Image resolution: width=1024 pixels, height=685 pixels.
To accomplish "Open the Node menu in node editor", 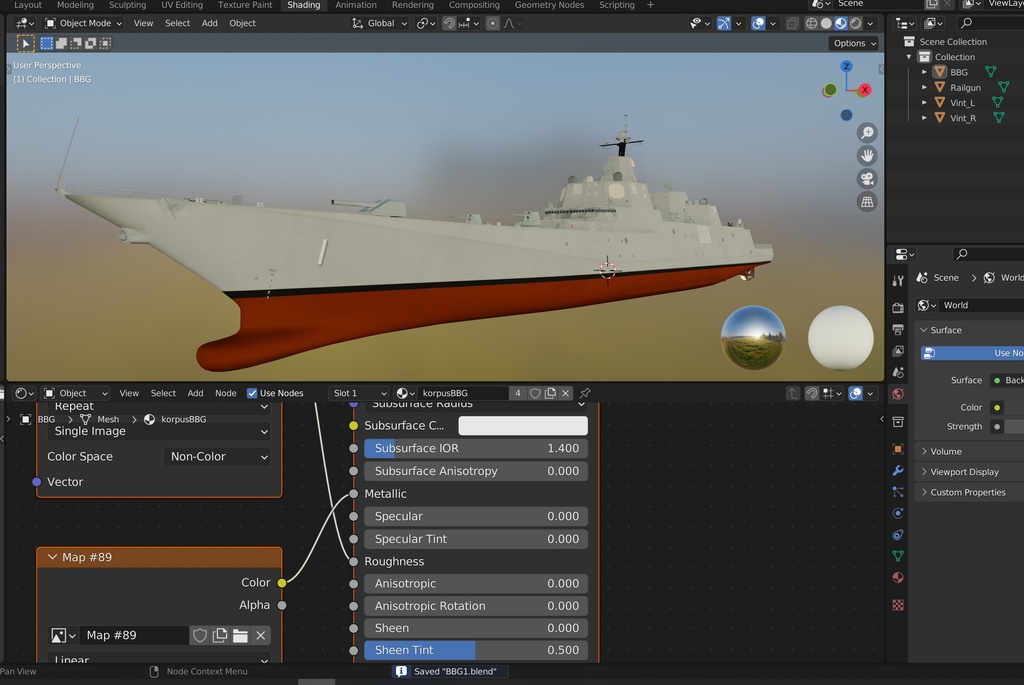I will click(226, 393).
